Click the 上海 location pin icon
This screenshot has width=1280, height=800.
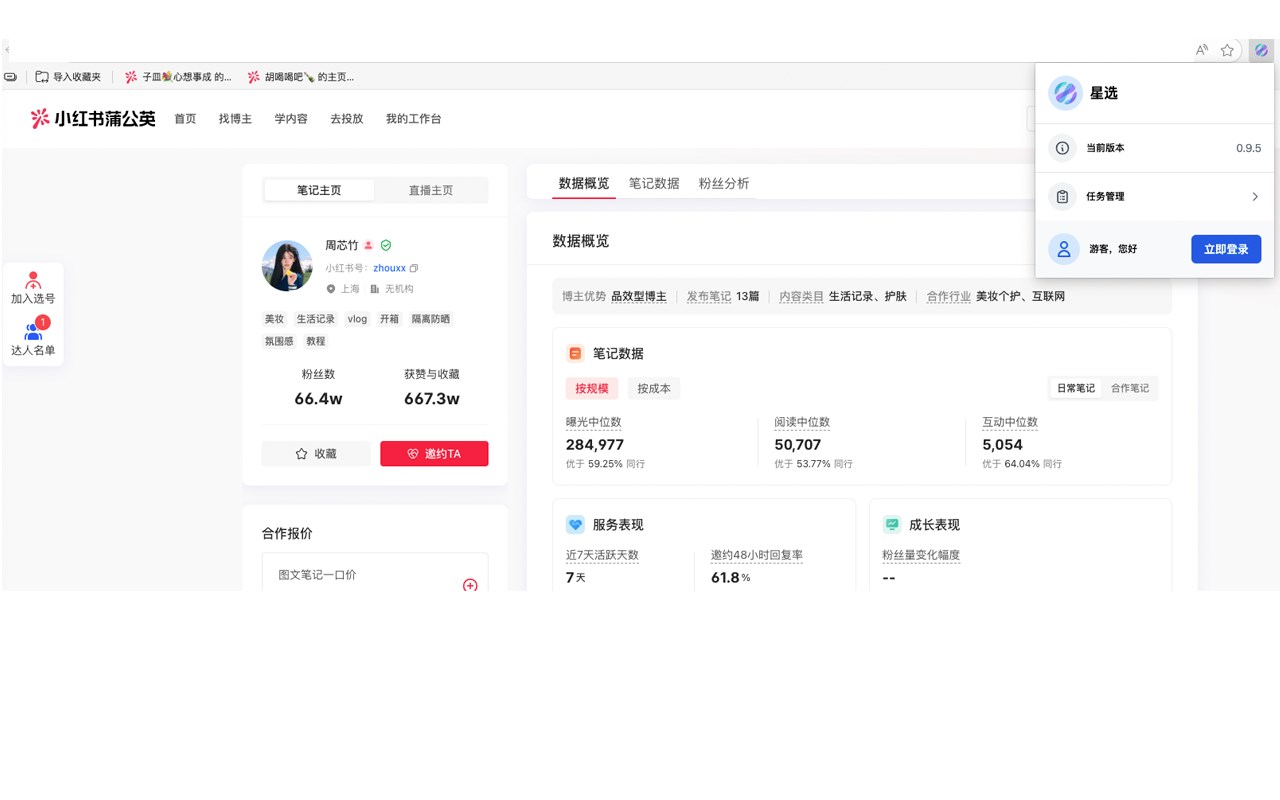(x=331, y=289)
